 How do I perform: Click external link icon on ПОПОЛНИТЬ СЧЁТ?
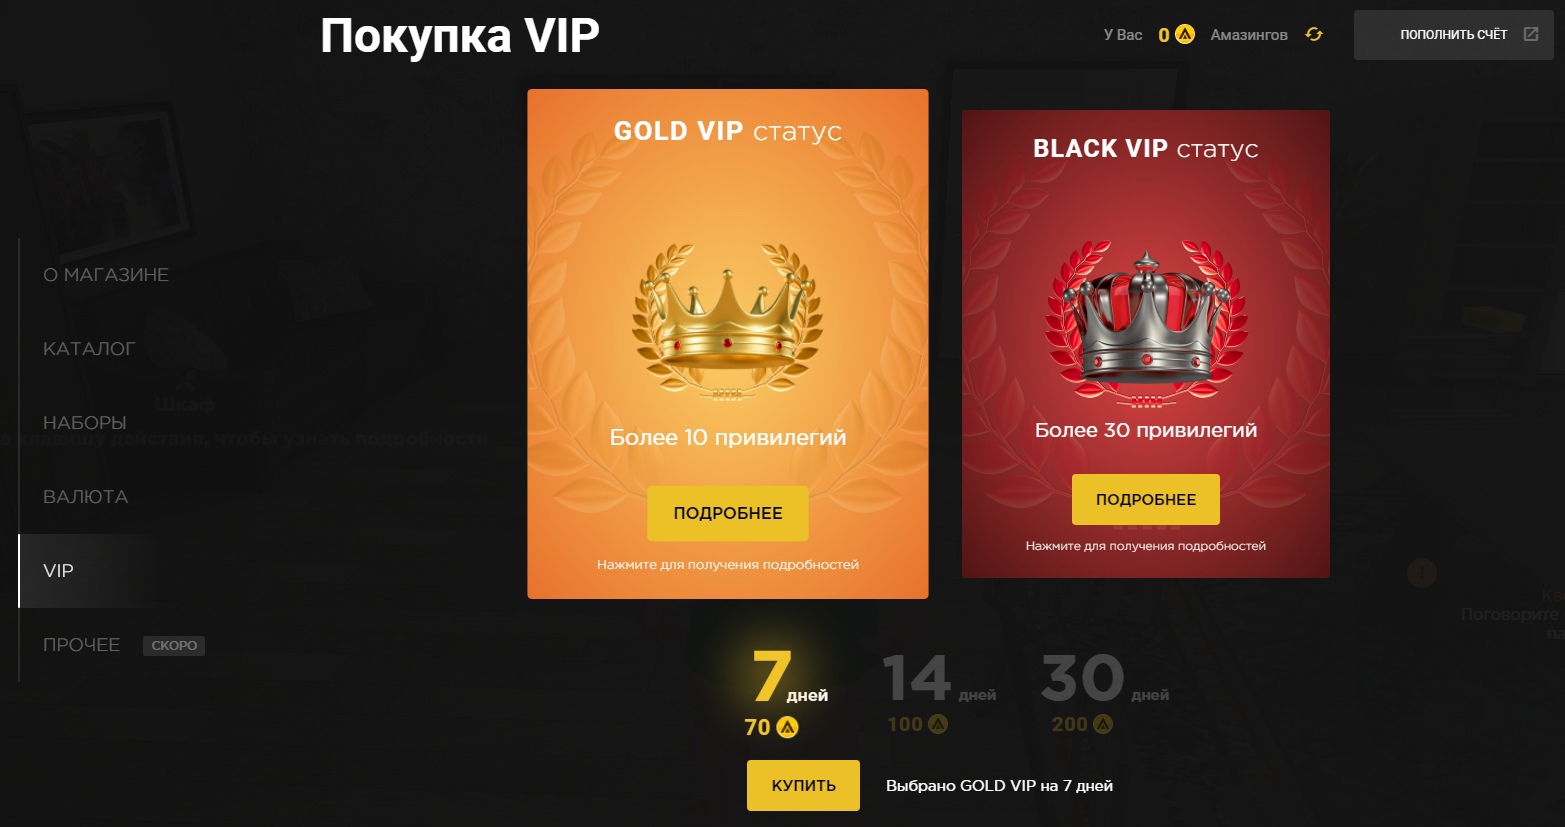(1530, 34)
